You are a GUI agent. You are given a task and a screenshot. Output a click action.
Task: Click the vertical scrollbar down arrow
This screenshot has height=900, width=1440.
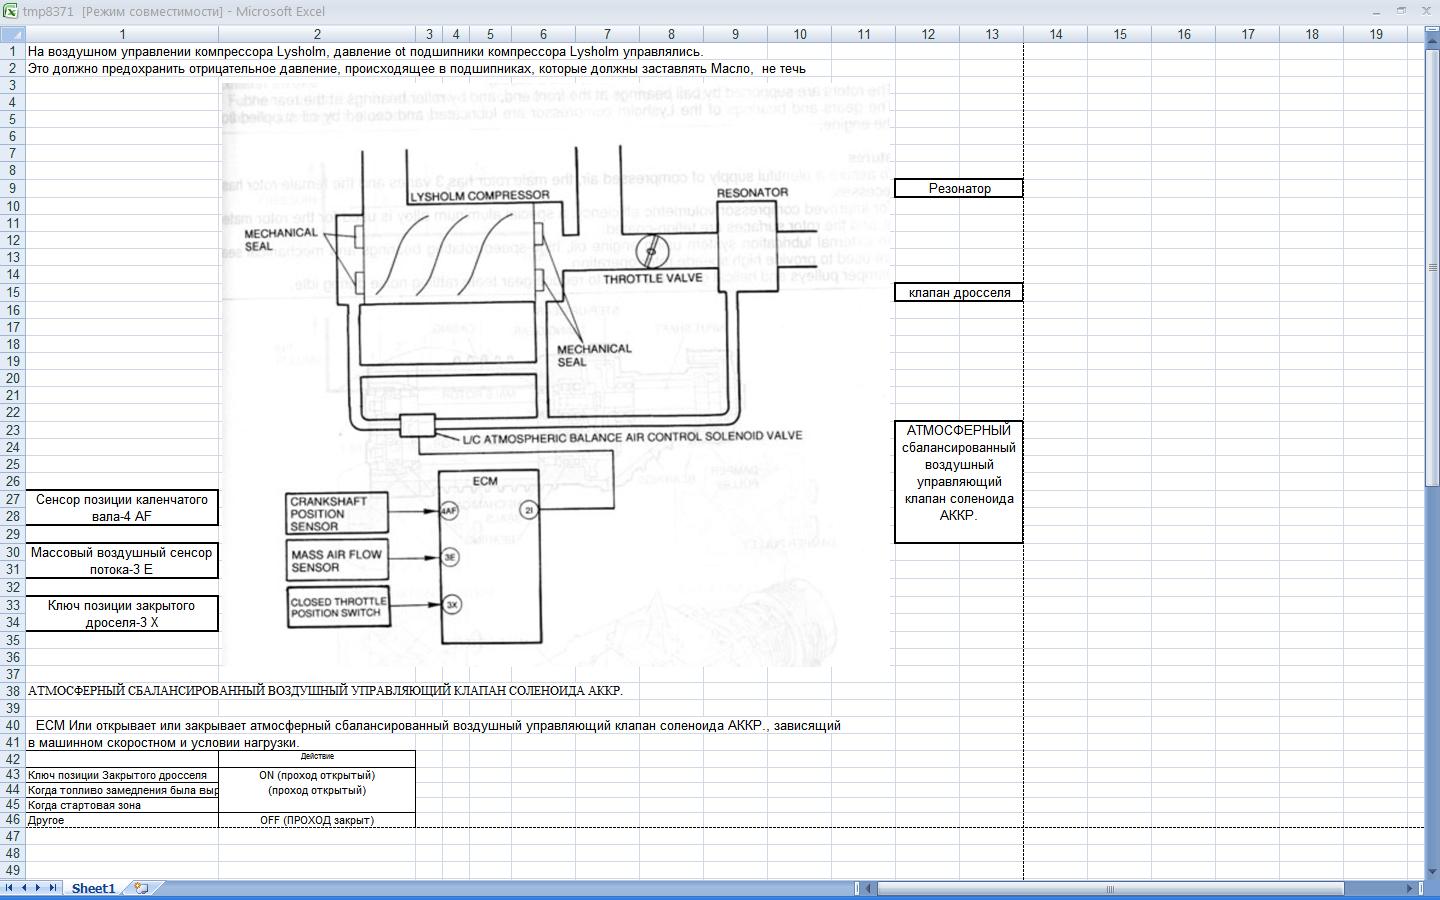coord(1431,872)
